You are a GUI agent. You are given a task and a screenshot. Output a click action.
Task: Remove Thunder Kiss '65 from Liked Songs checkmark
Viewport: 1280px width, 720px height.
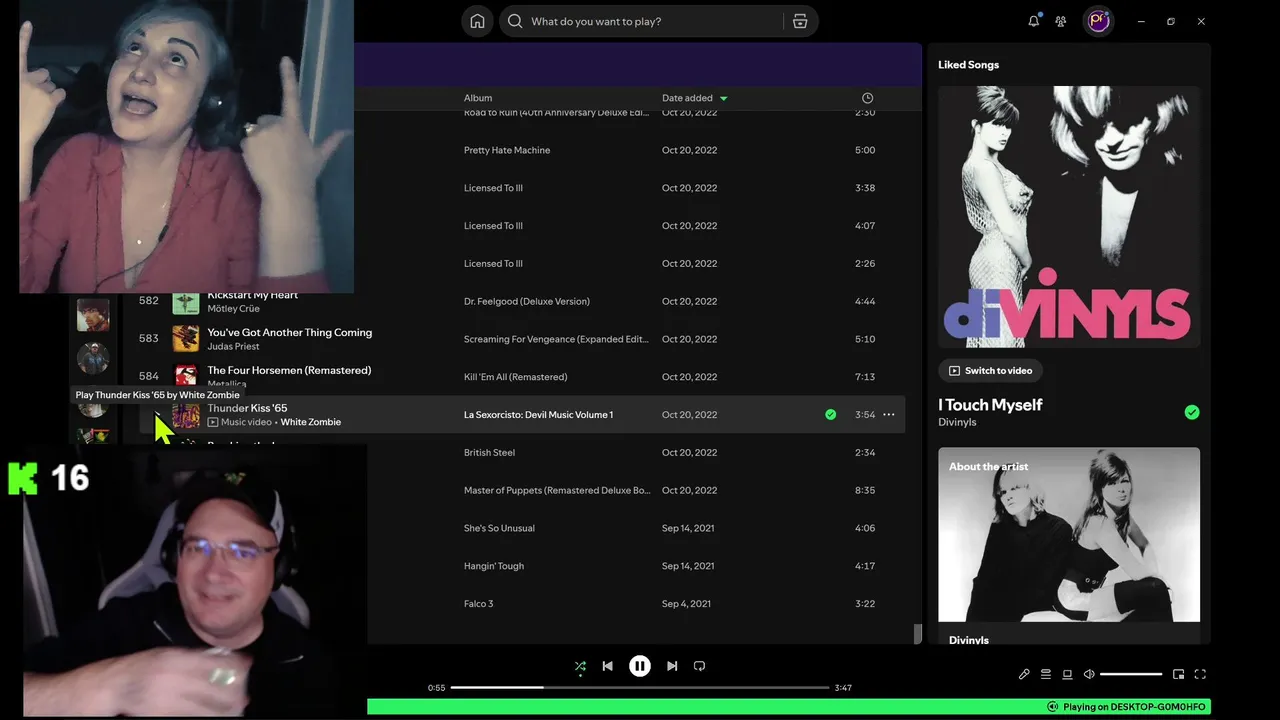(x=830, y=415)
